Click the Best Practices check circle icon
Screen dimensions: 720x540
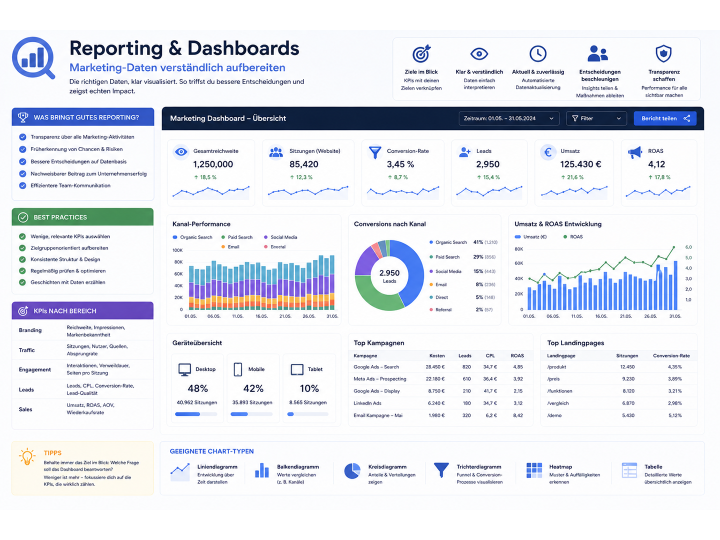point(23,217)
